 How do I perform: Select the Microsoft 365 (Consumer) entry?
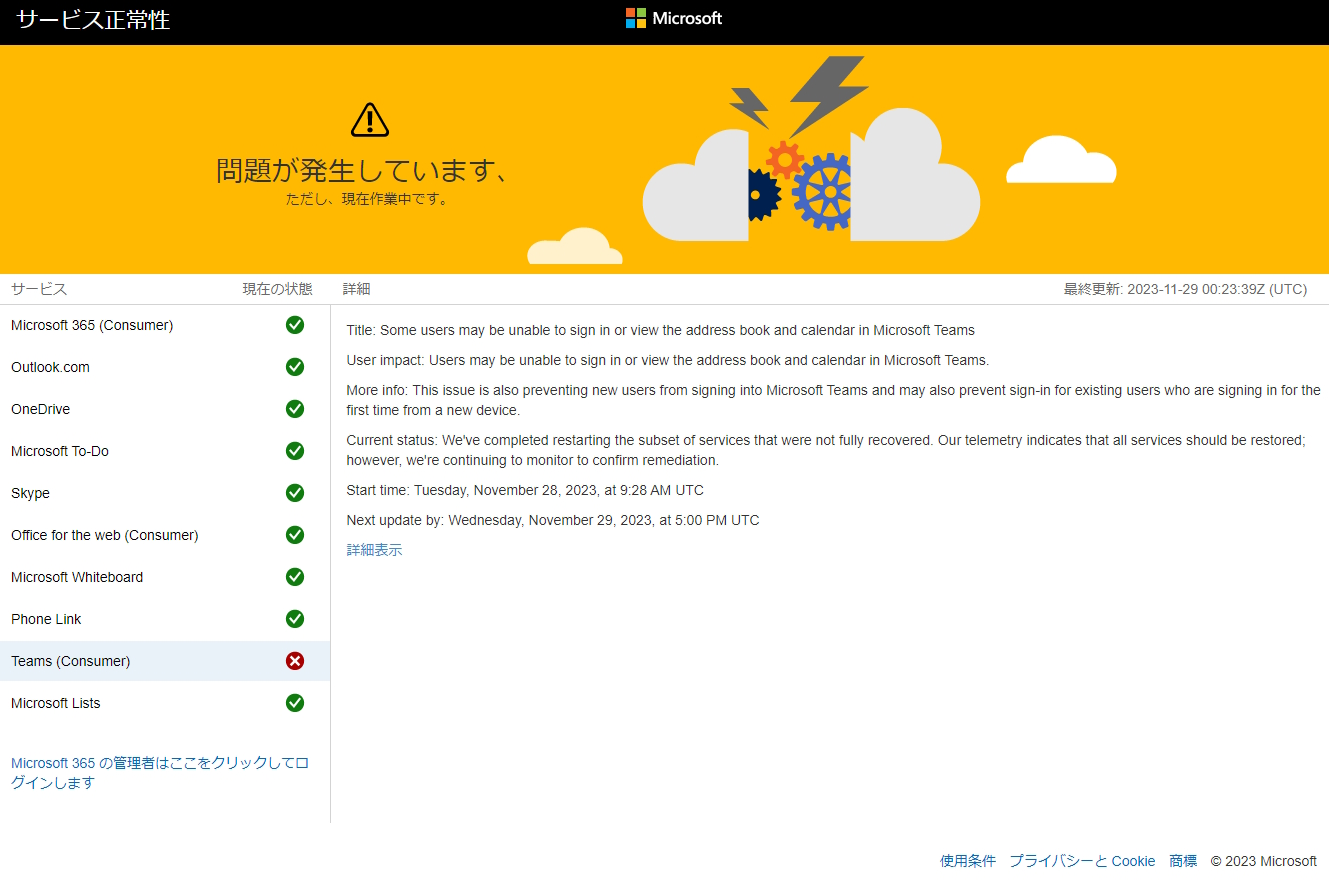(91, 325)
